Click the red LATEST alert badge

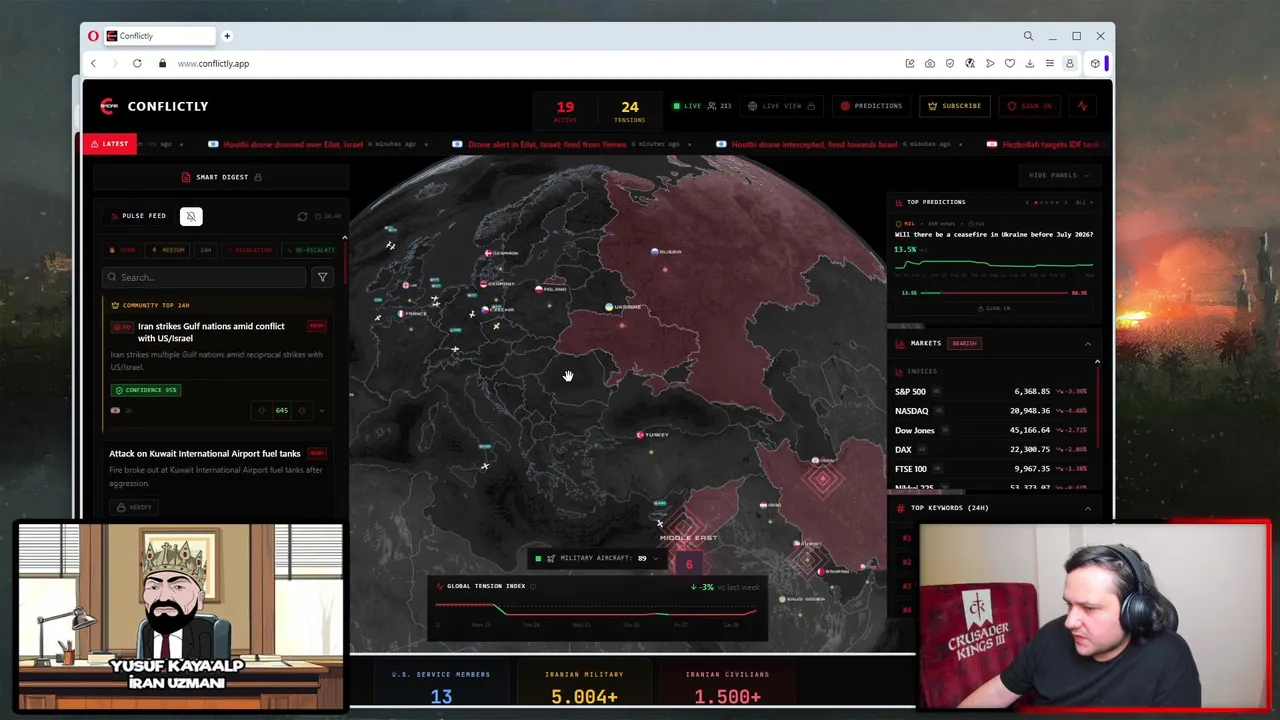point(109,144)
